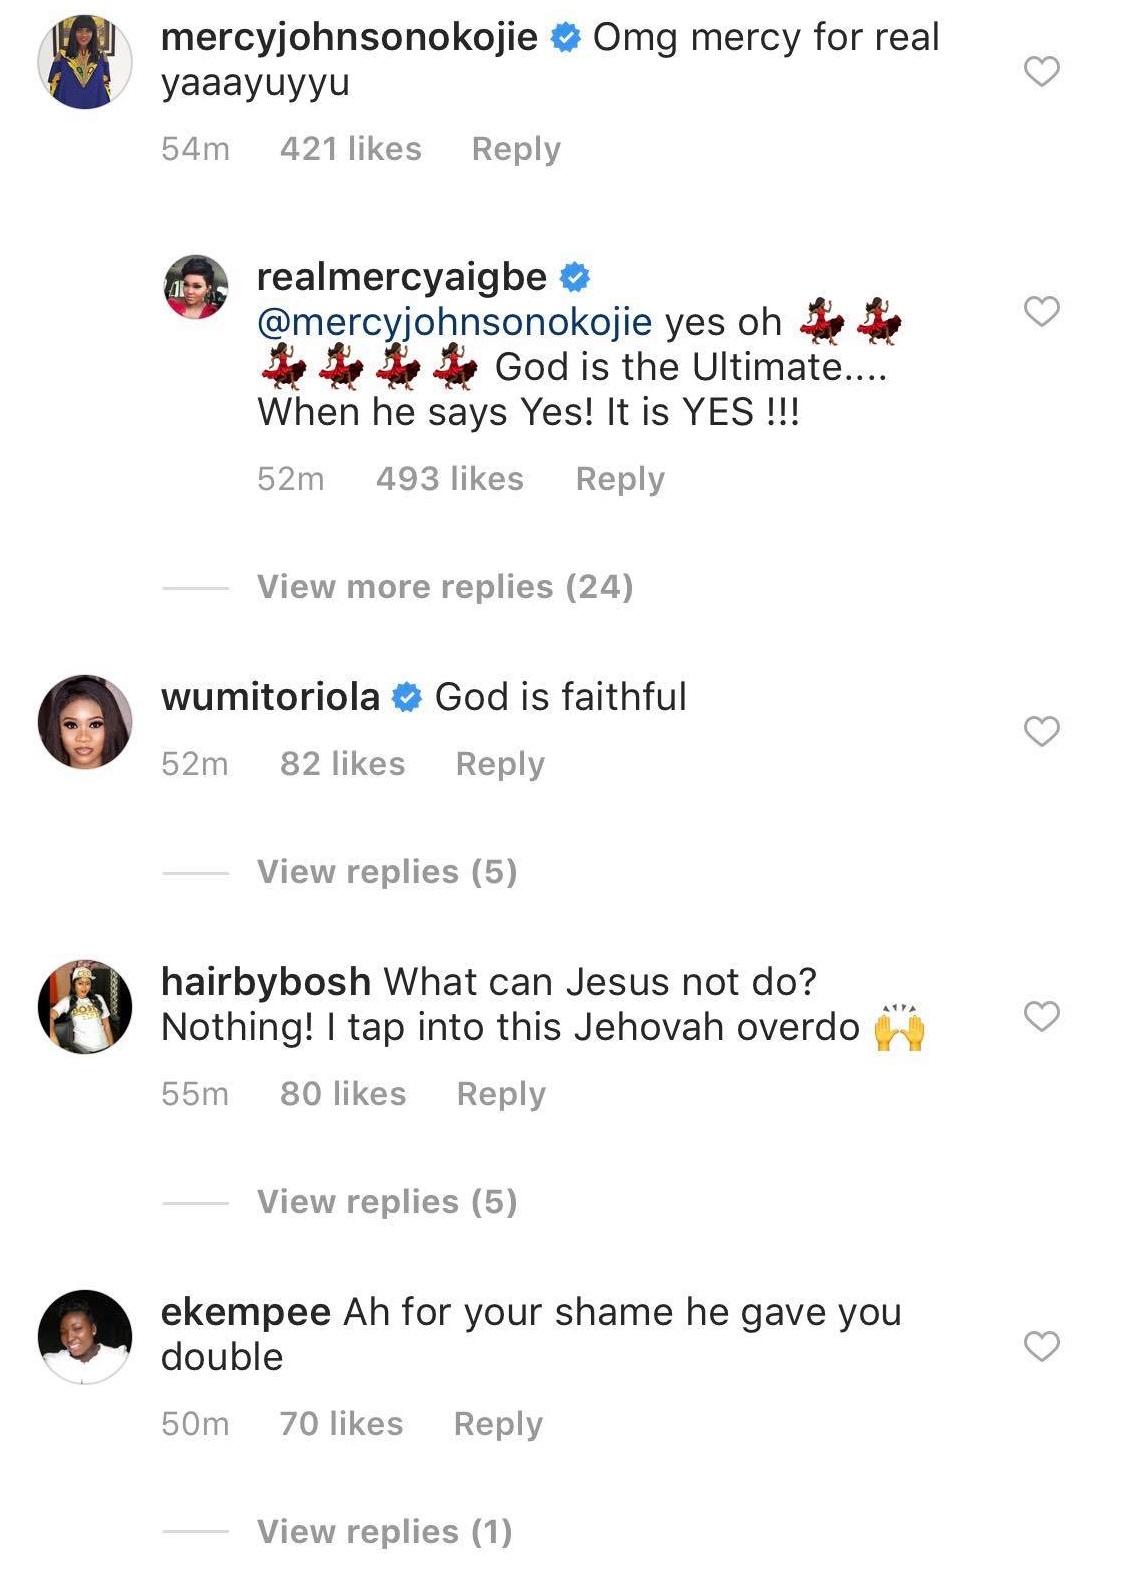The image size is (1124, 1588).
Task: Open the wumitoriola username
Action: 271,697
